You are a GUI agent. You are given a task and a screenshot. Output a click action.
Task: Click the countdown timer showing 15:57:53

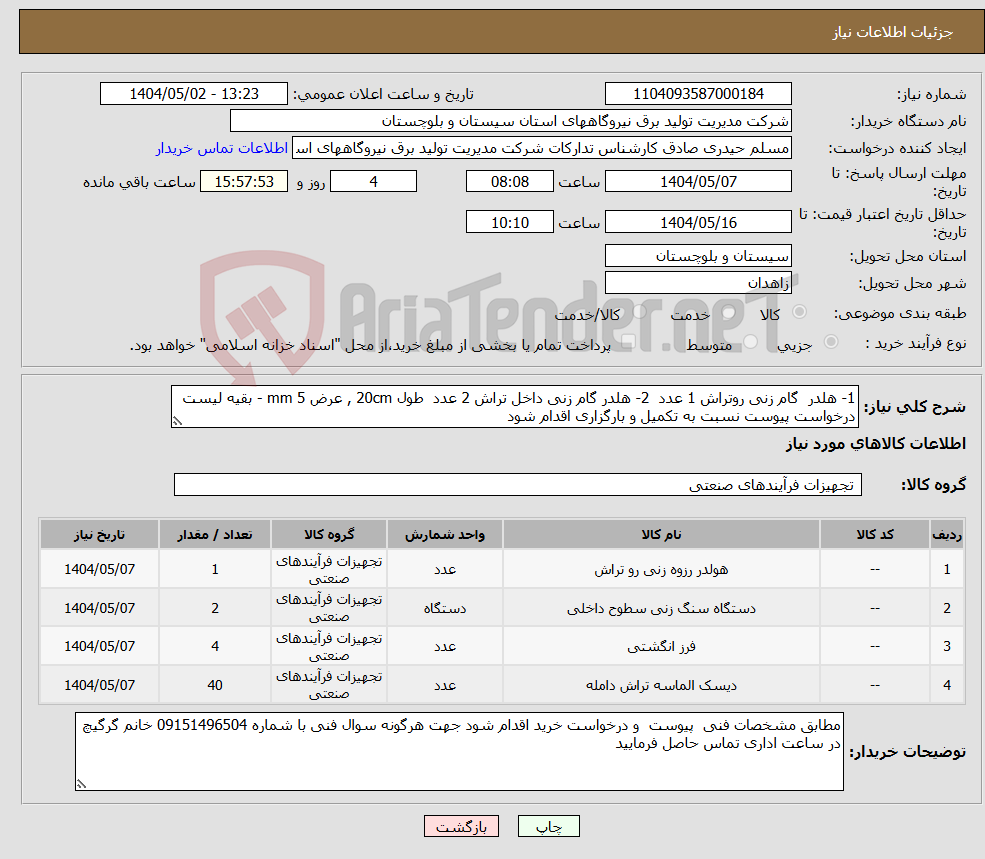[245, 181]
